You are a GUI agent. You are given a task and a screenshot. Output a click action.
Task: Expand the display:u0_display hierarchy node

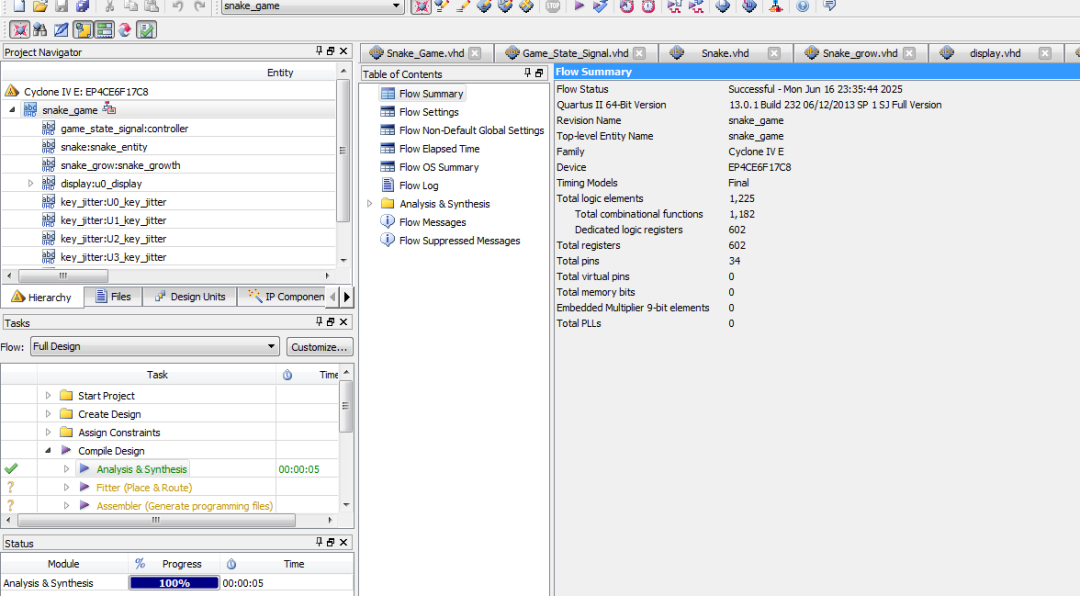31,183
